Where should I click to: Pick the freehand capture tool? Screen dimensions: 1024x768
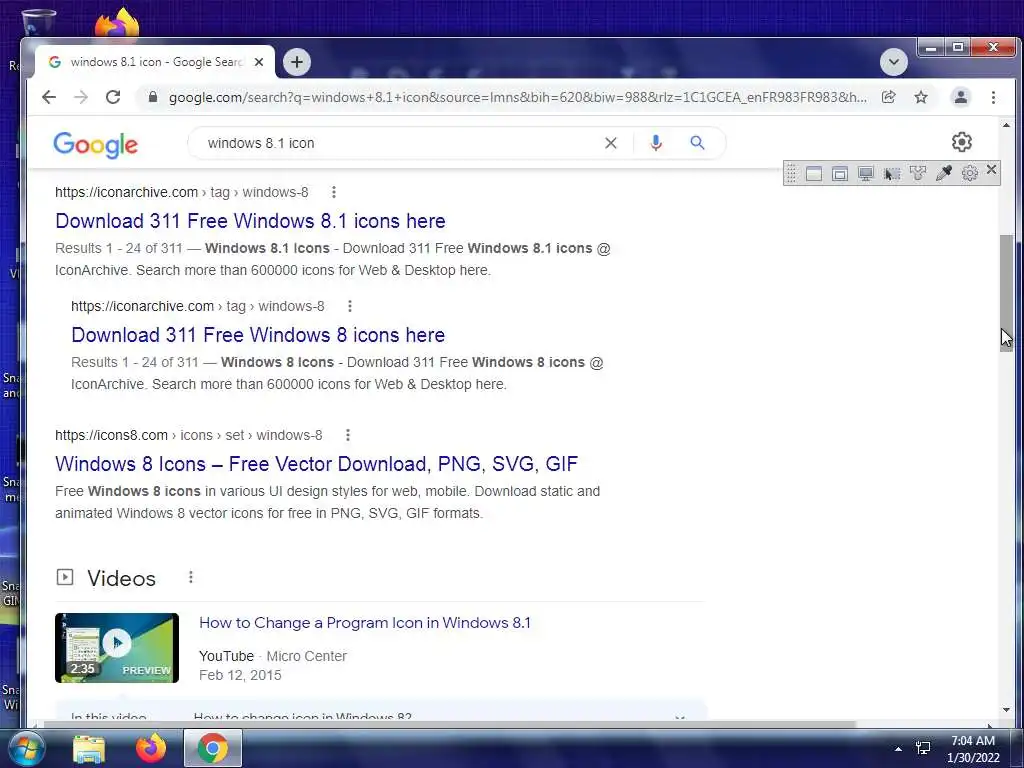tap(918, 174)
